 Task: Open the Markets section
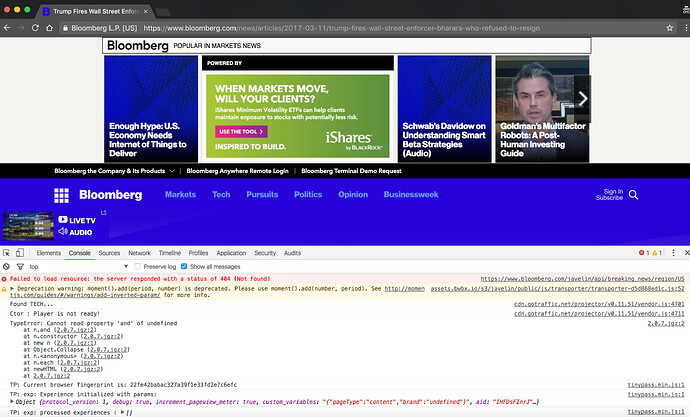(180, 194)
